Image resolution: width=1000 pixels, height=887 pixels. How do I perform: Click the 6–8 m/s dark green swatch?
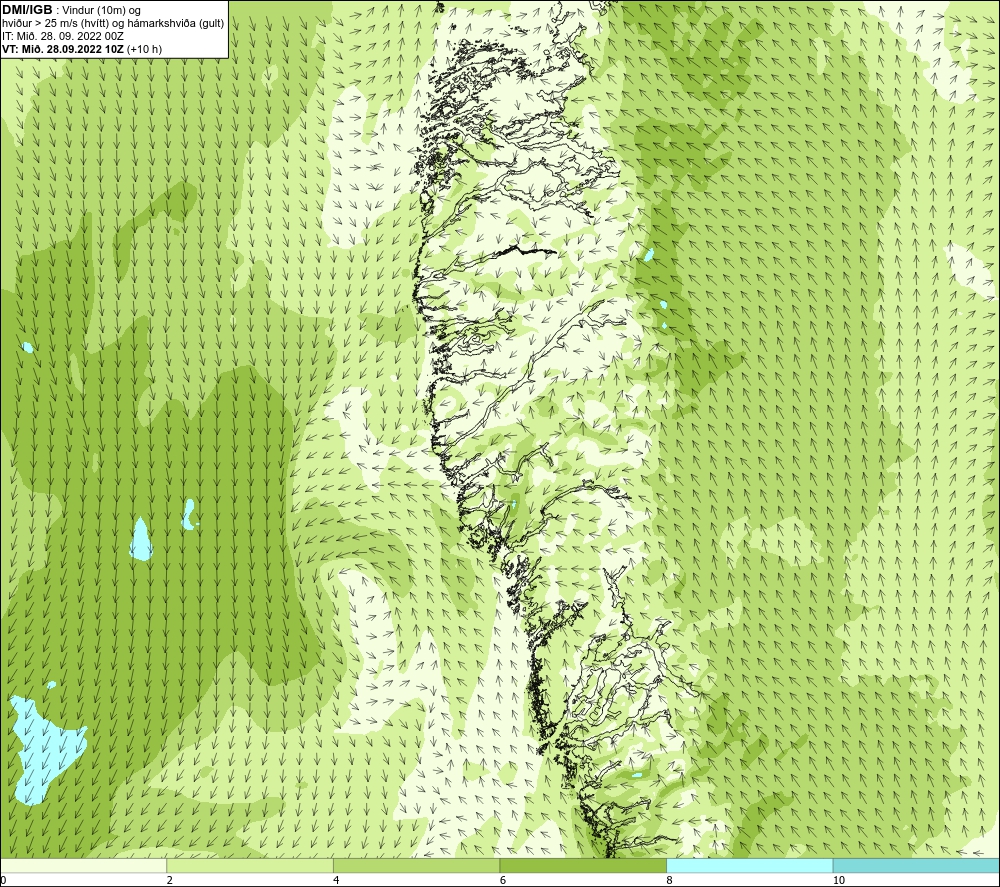[x=583, y=865]
